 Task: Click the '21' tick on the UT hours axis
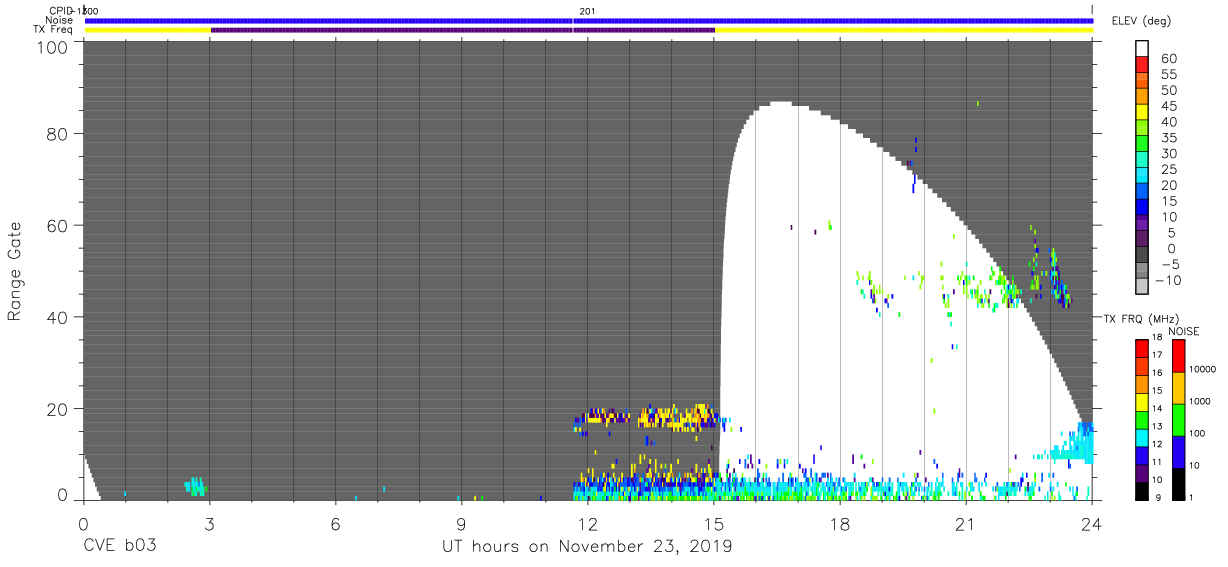tap(966, 523)
